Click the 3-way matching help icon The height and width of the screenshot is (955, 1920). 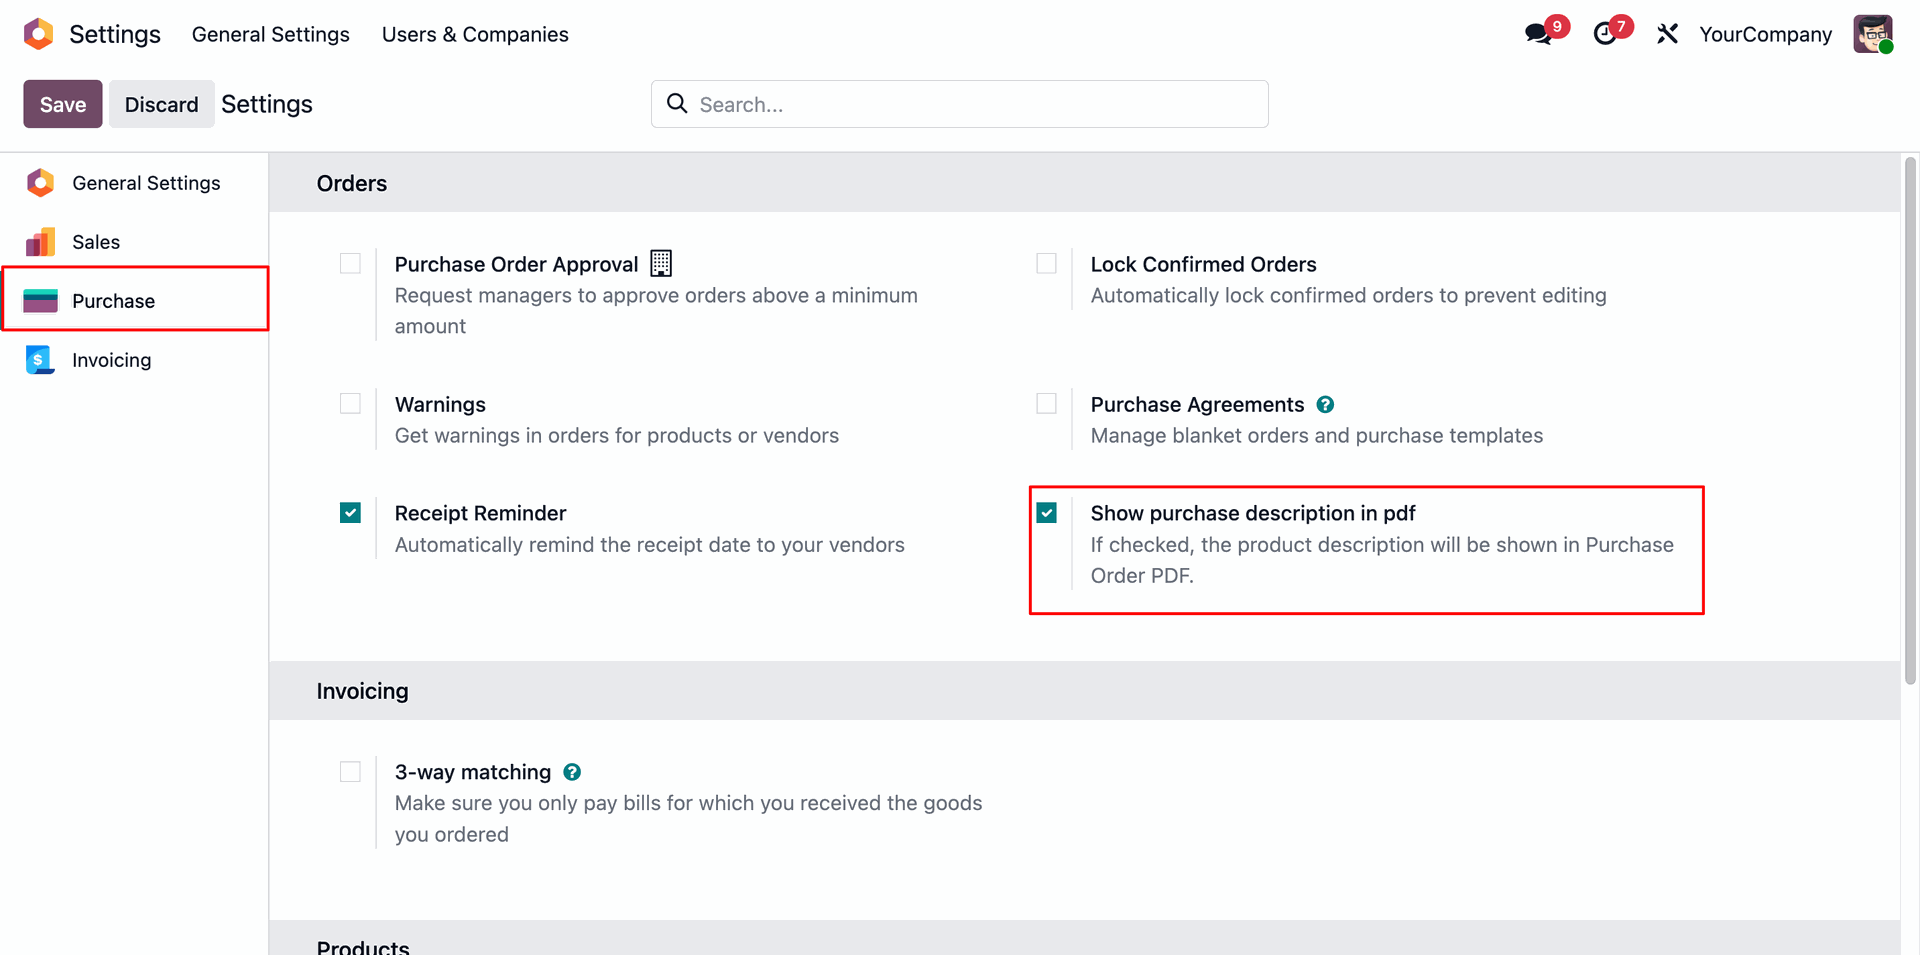pos(572,772)
